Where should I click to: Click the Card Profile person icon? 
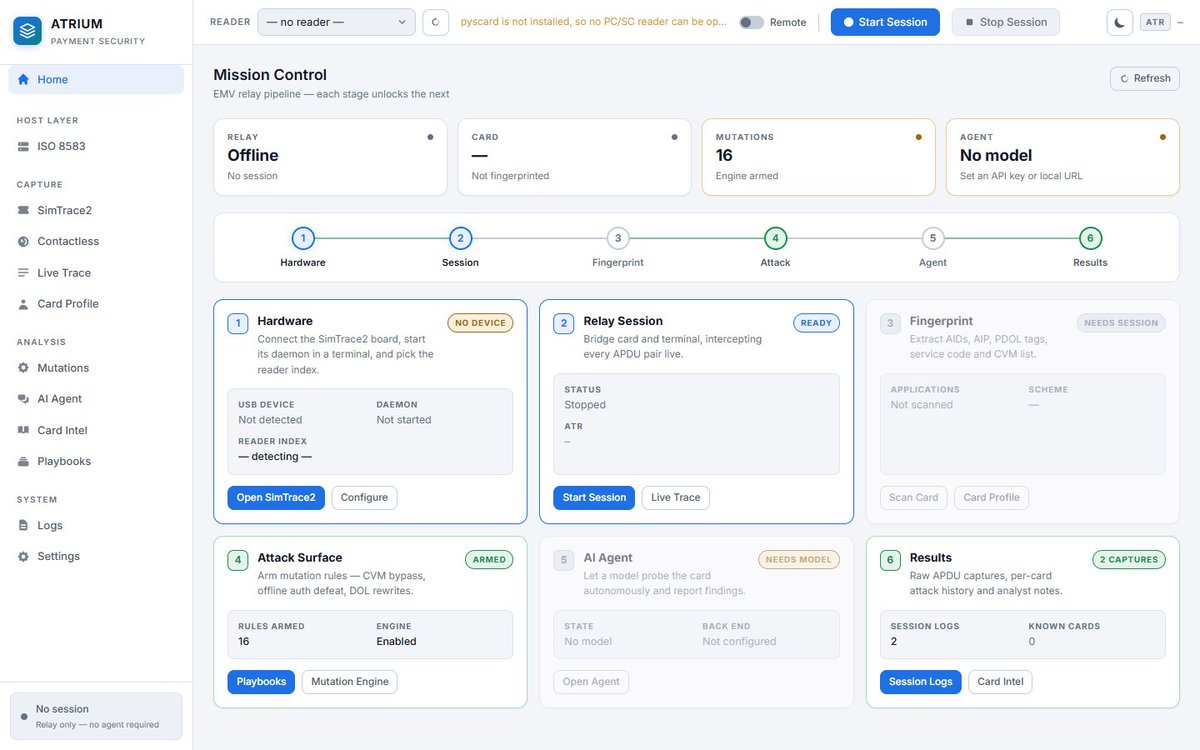pyautogui.click(x=24, y=304)
